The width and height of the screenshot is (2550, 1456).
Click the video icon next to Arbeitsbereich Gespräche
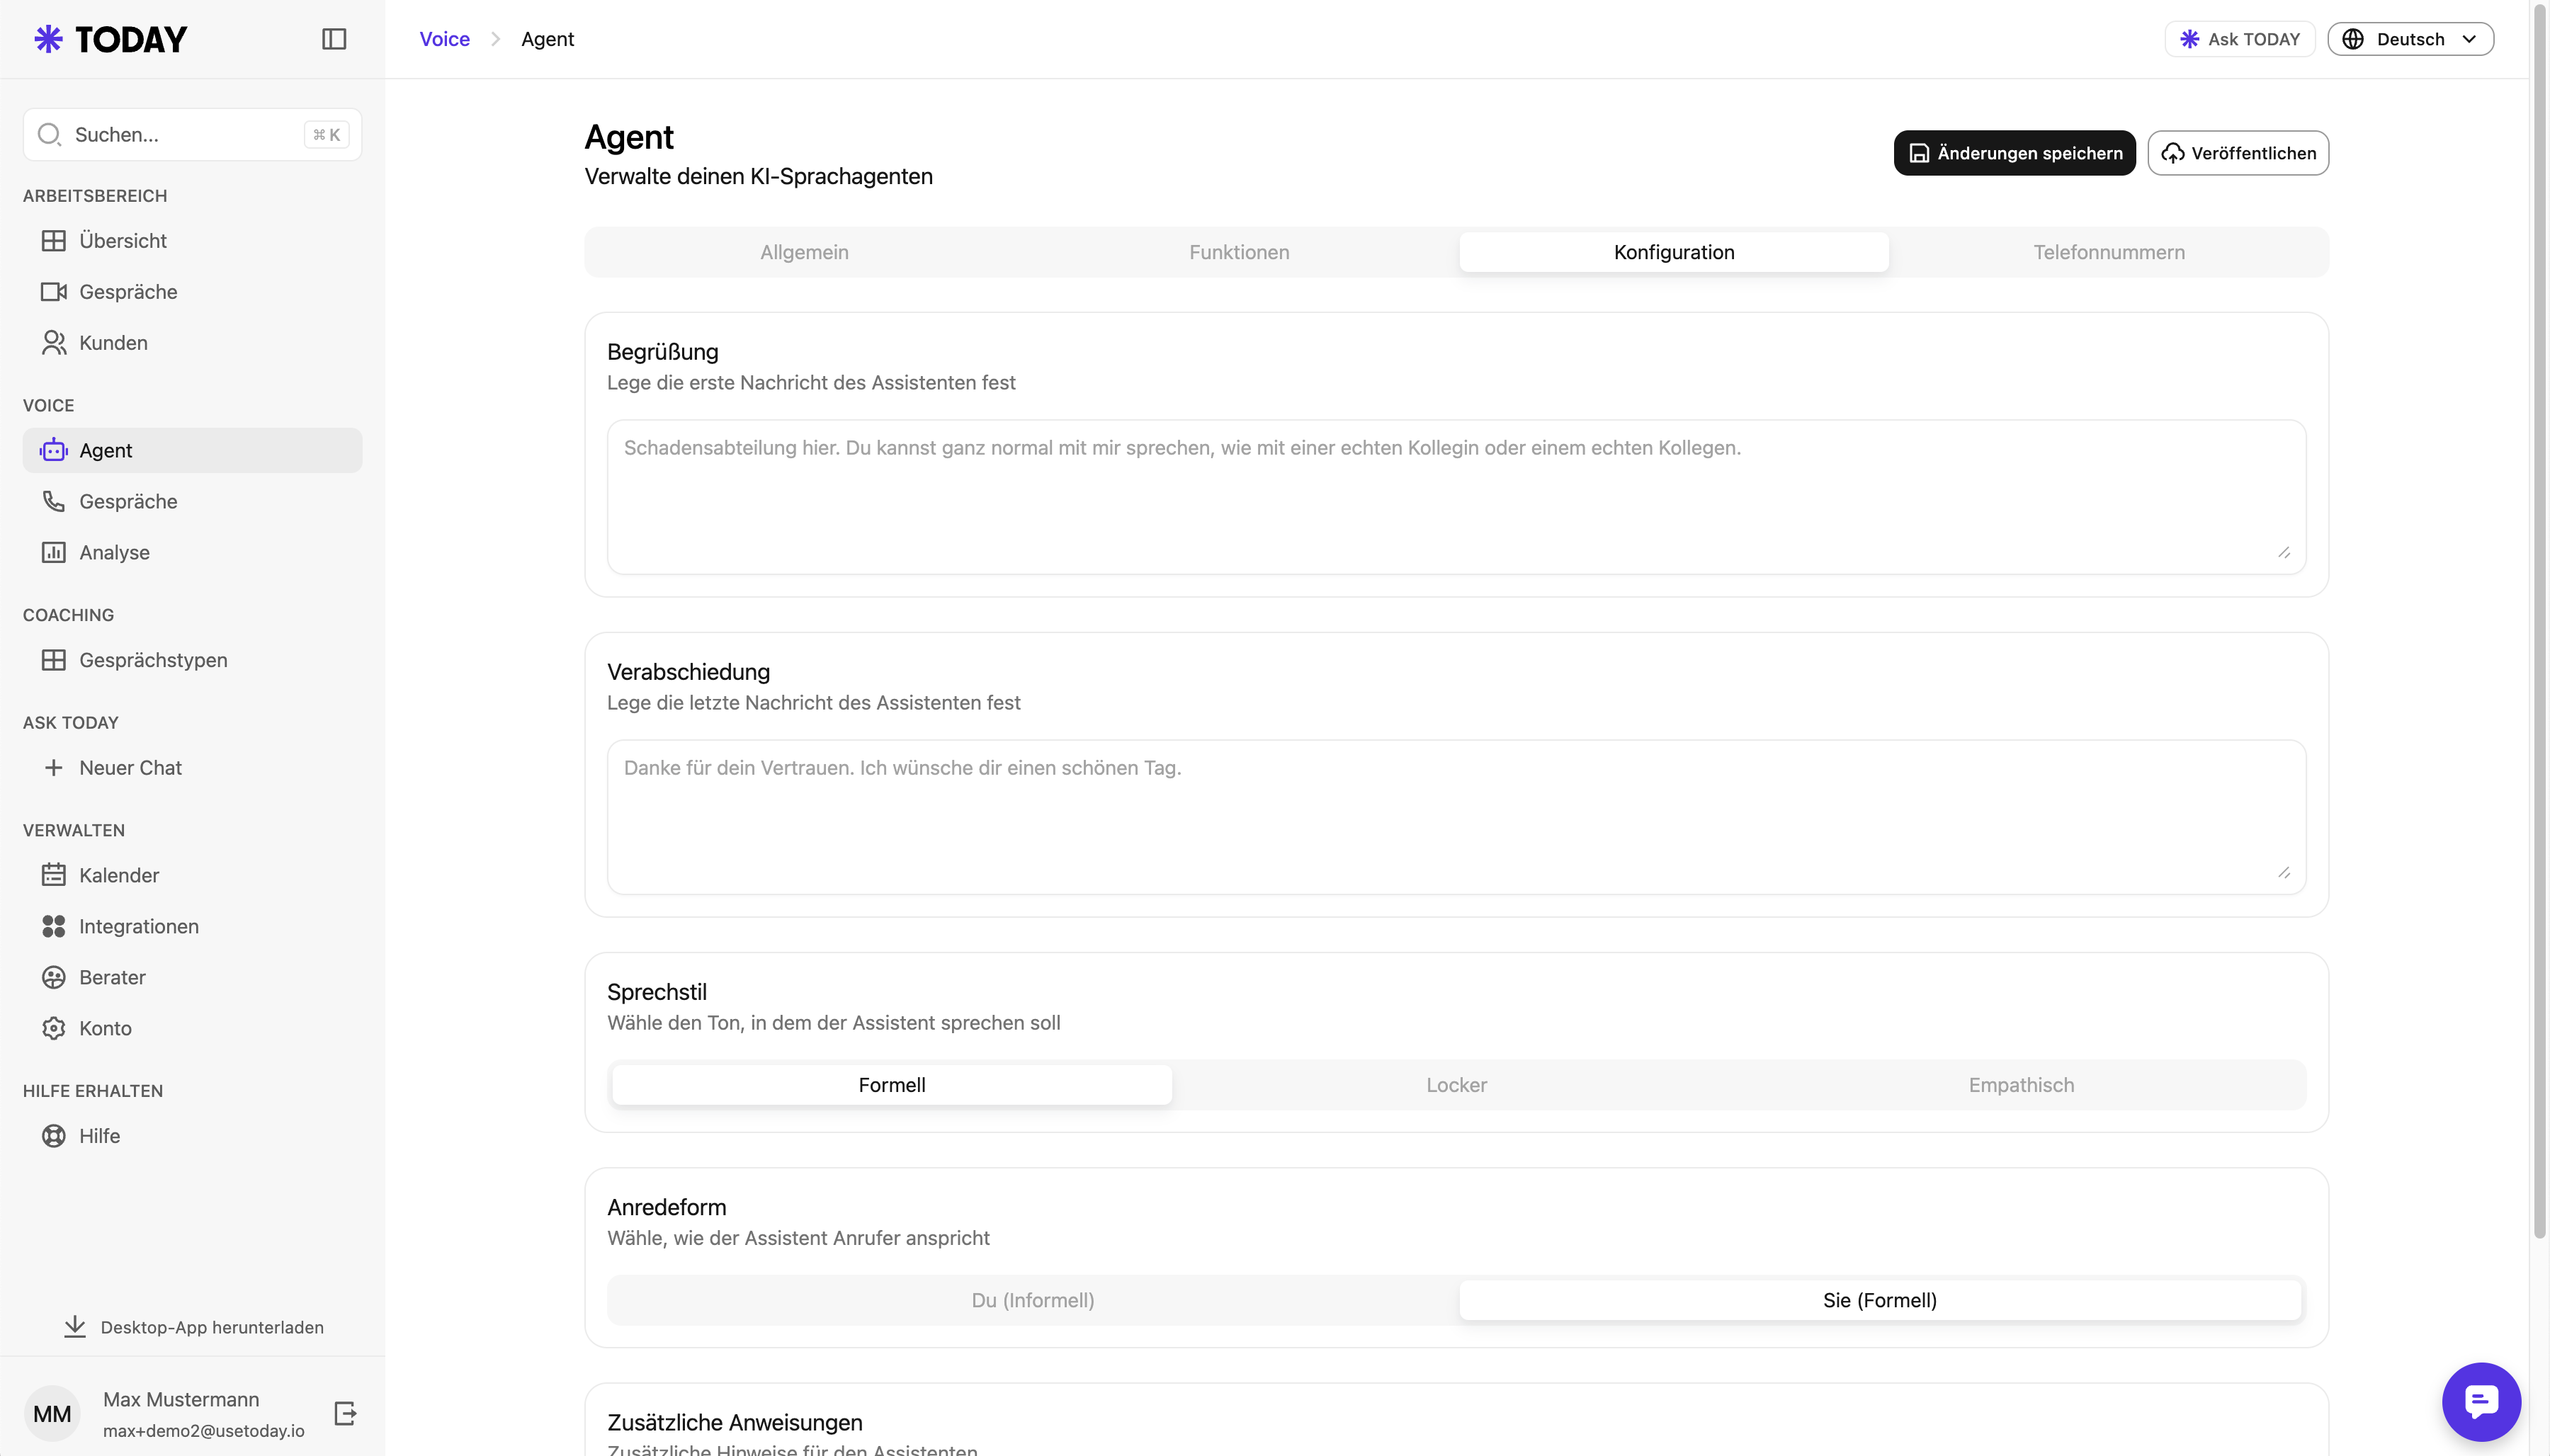point(54,292)
